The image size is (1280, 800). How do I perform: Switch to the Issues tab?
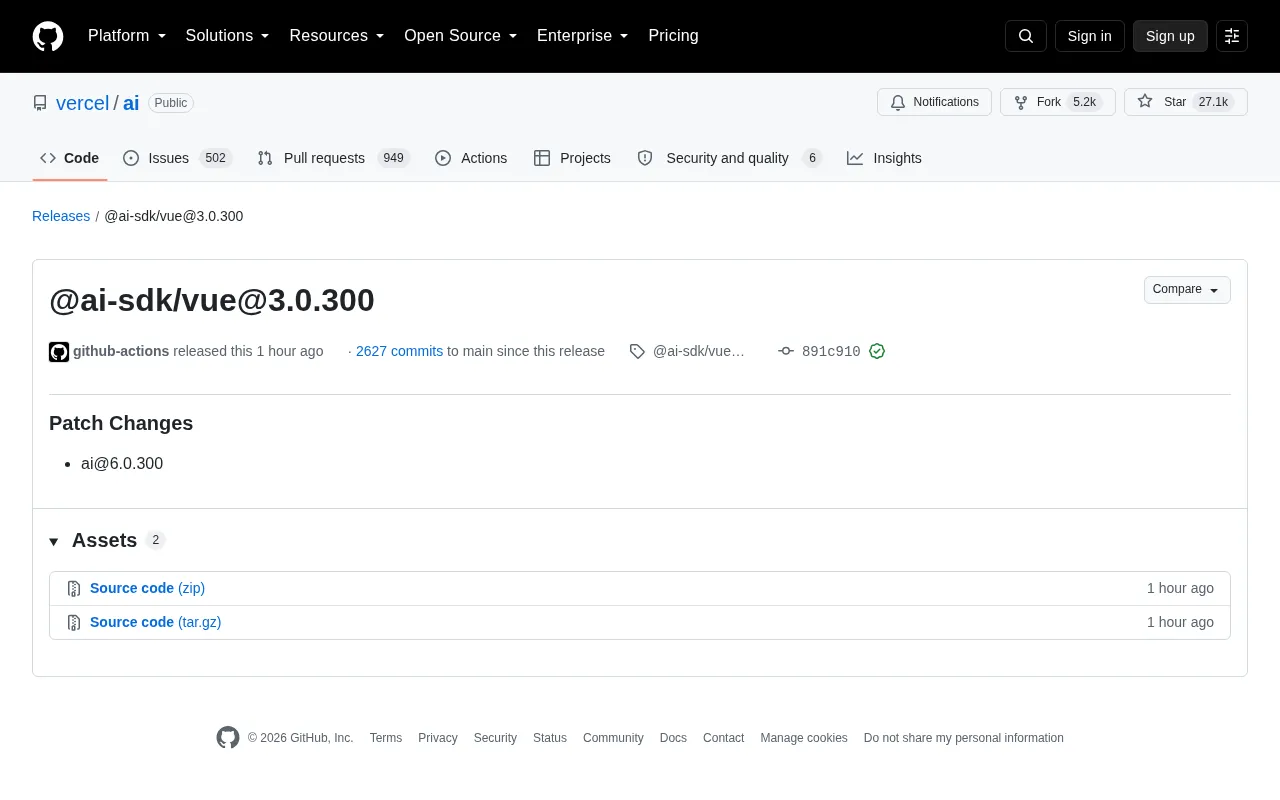click(178, 158)
